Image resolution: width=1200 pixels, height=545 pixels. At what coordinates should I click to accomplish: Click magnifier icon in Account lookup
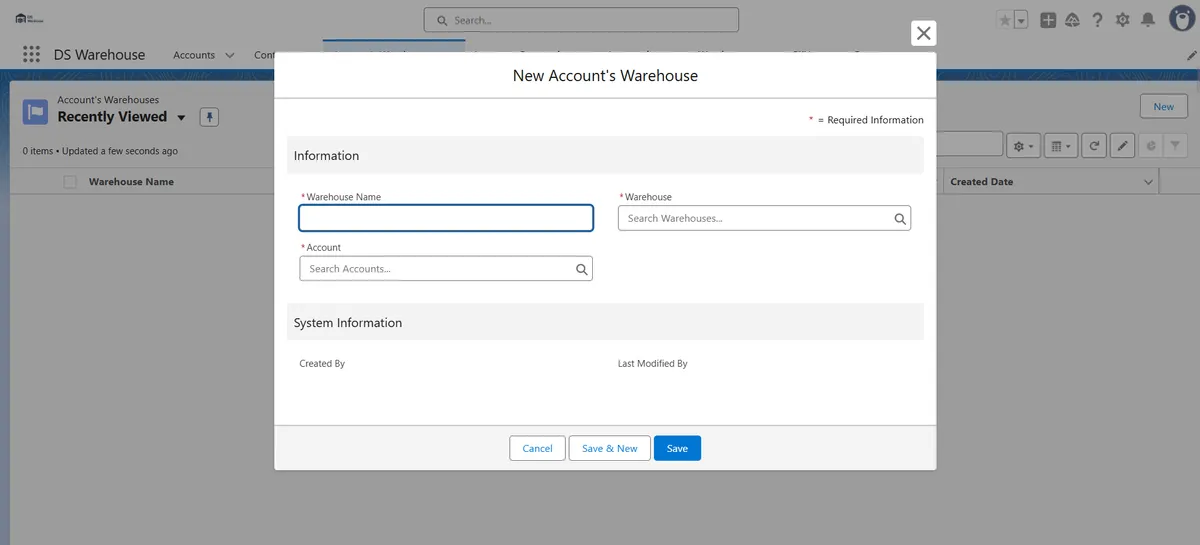582,269
